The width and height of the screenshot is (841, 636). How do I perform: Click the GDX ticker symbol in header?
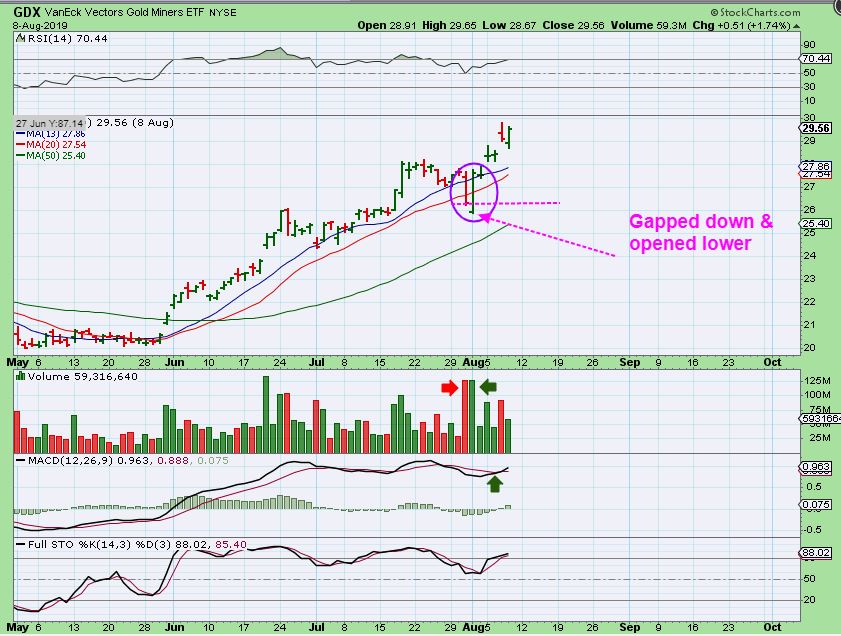click(27, 12)
